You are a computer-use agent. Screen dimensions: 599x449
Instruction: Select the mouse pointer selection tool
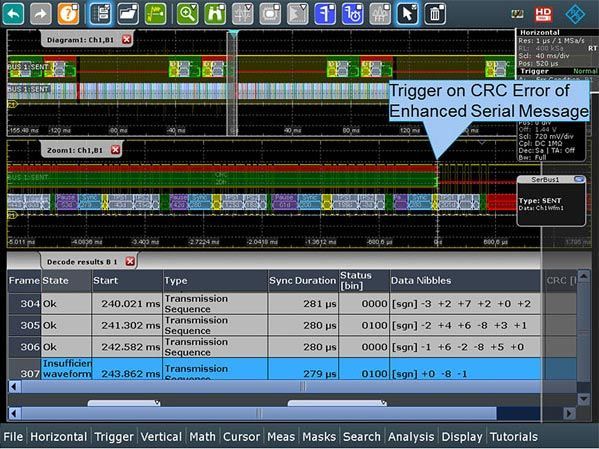407,14
